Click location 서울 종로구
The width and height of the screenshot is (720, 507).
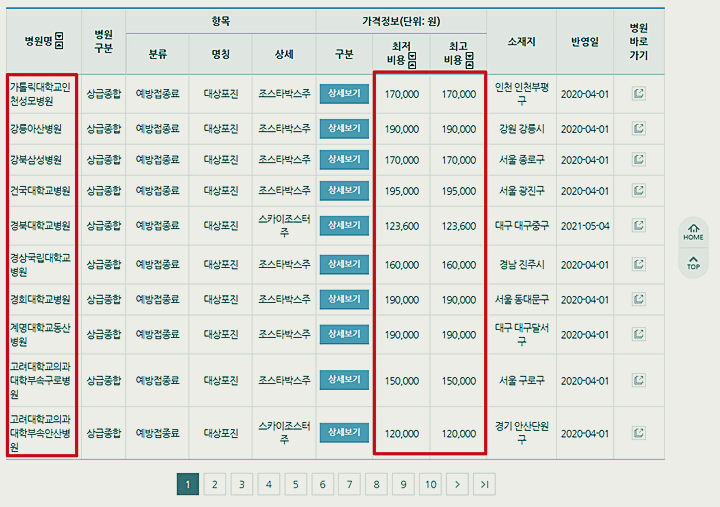click(522, 160)
